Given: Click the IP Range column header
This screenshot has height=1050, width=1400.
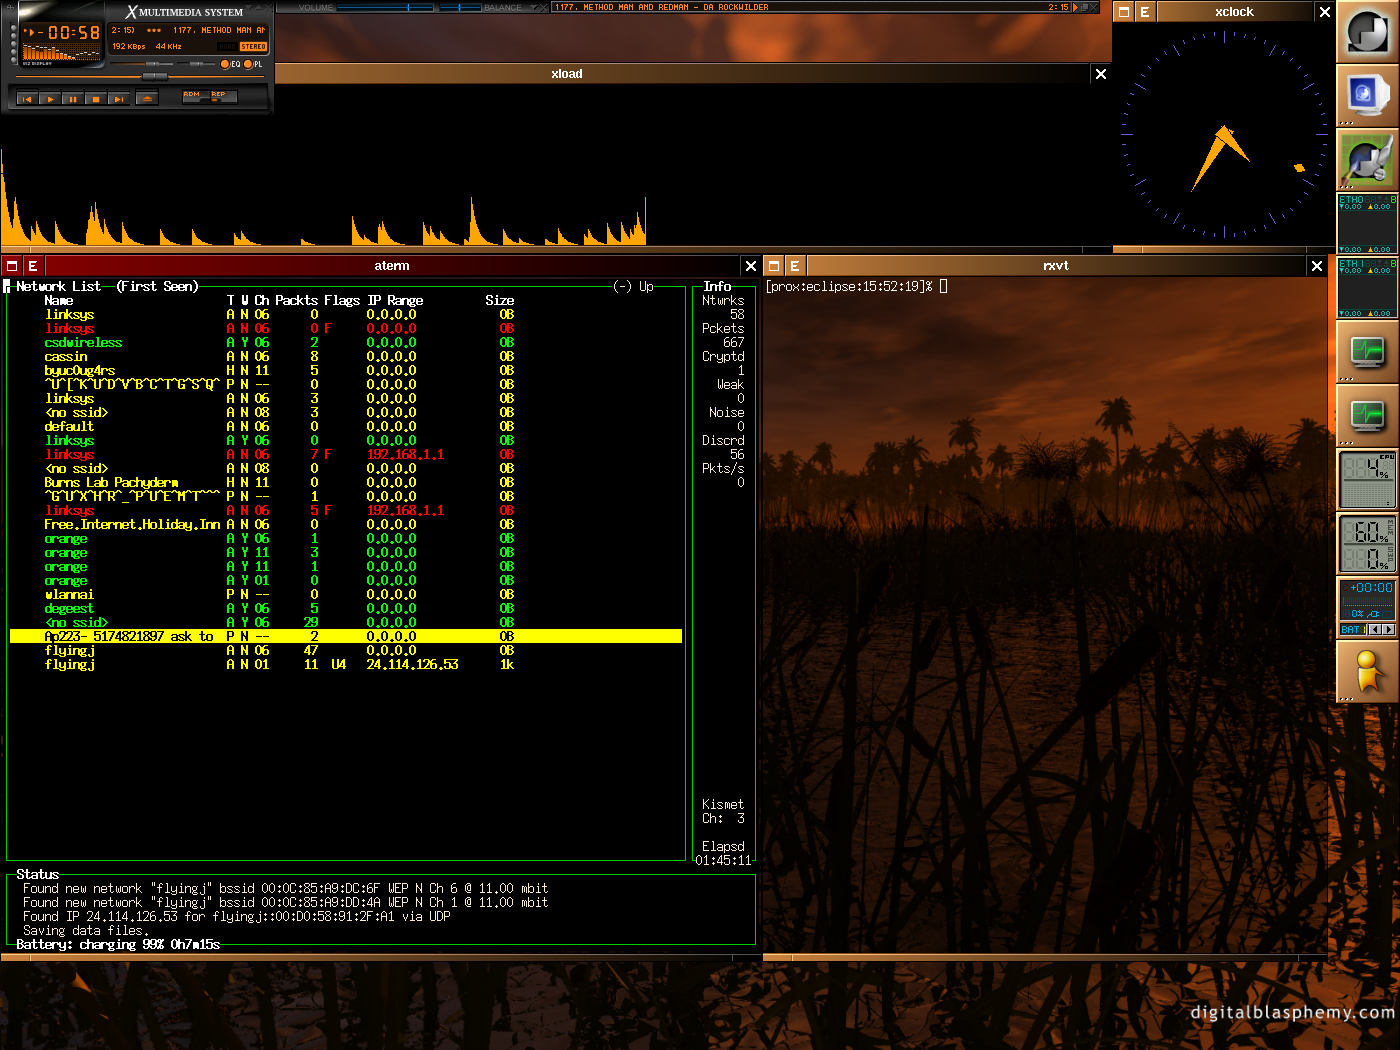Looking at the screenshot, I should click(395, 301).
